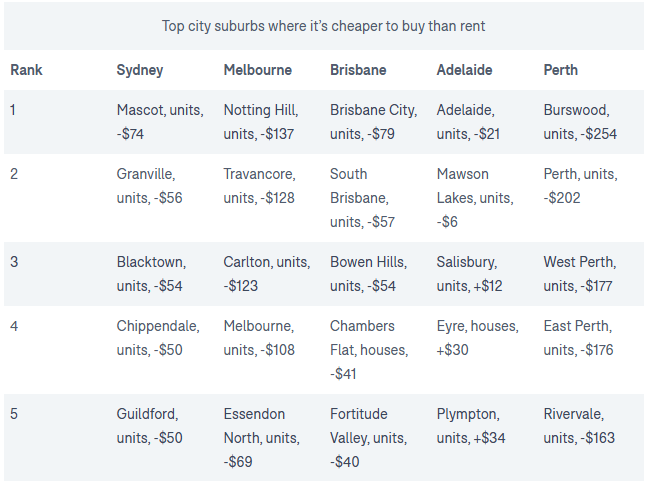Select the Granville units cell
The image size is (648, 481).
click(x=150, y=186)
